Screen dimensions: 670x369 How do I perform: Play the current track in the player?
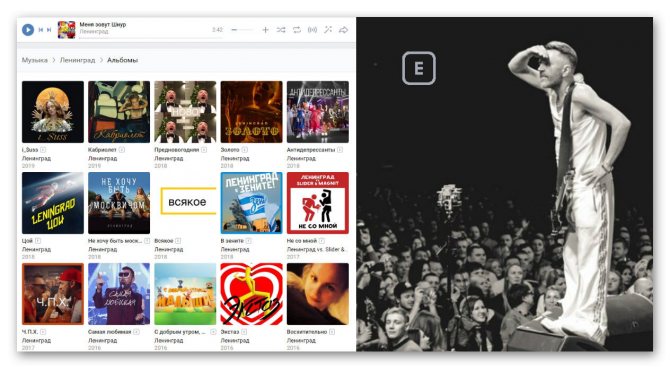point(28,30)
